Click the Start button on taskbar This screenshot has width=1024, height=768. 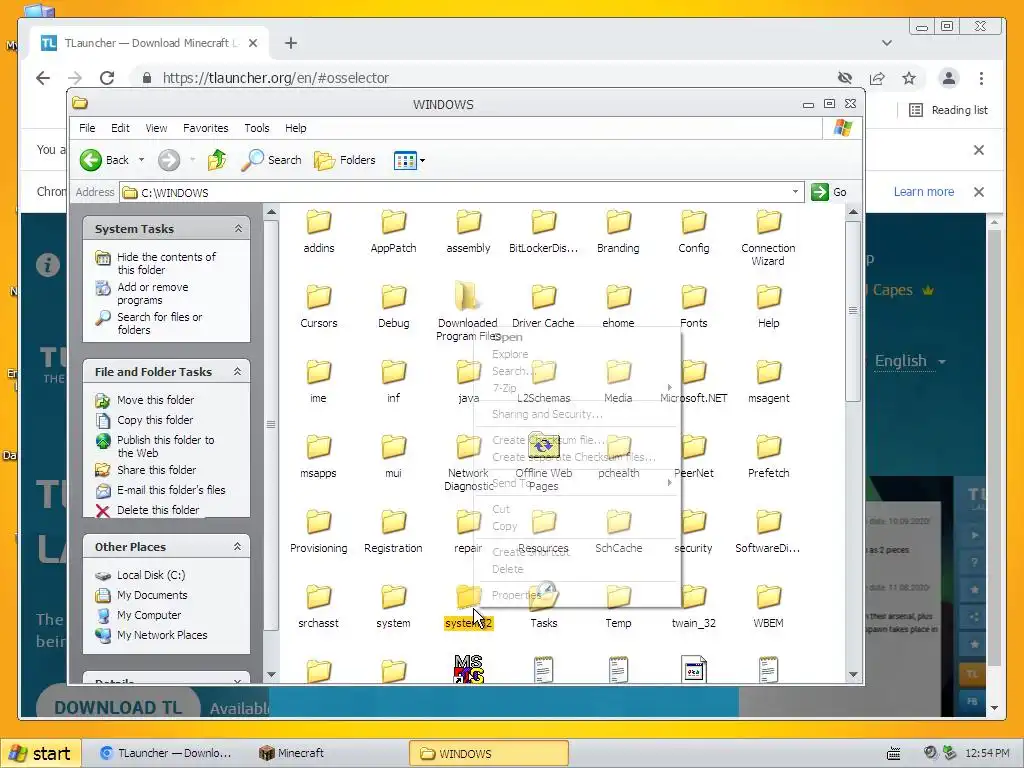click(x=41, y=754)
